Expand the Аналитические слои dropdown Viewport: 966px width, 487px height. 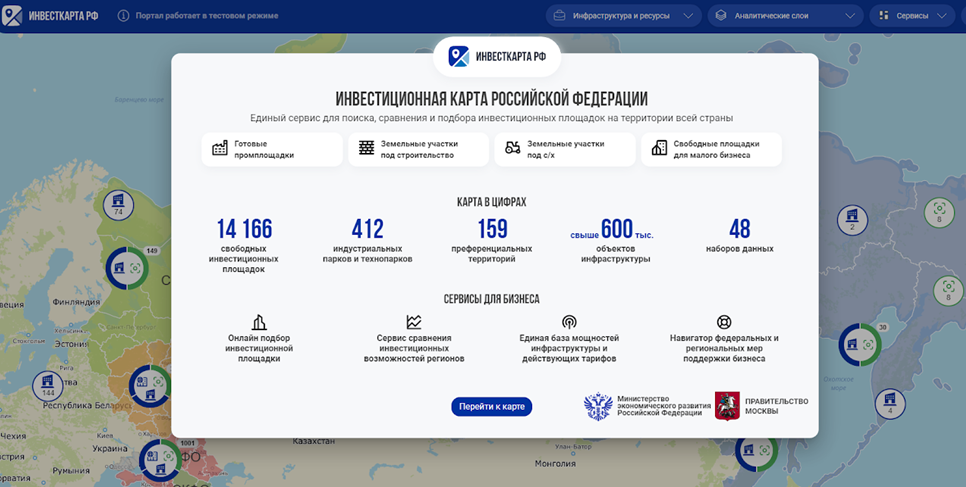(784, 16)
